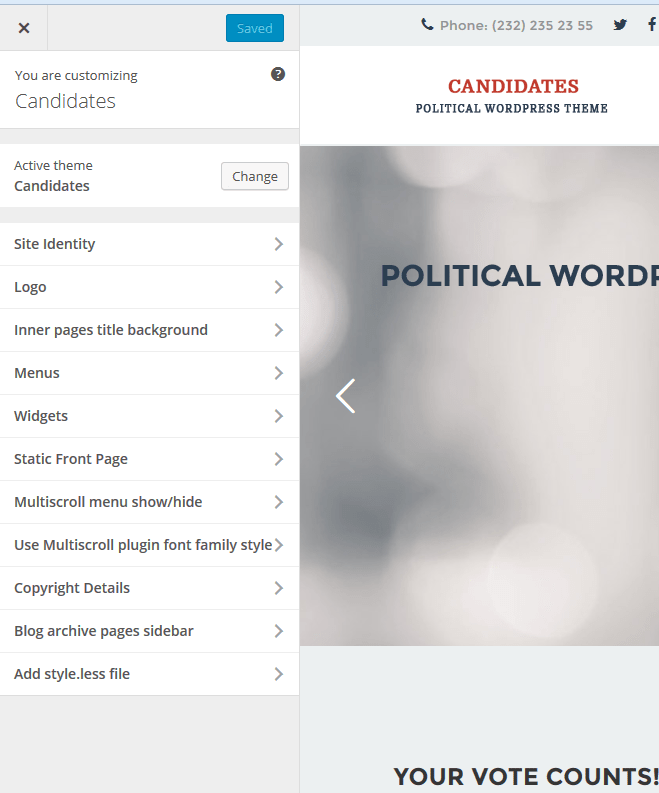659x793 pixels.
Task: Expand the Widgets section chevron
Action: click(x=278, y=416)
